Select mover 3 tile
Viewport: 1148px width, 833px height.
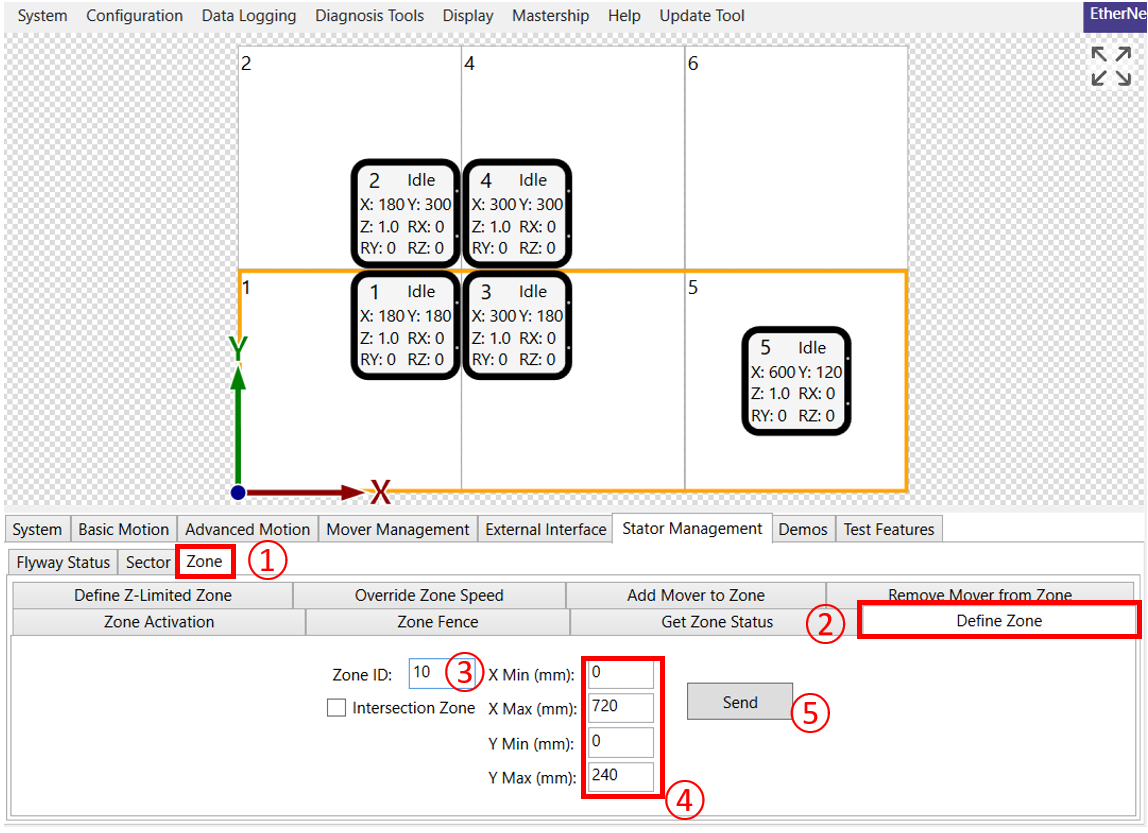point(517,325)
